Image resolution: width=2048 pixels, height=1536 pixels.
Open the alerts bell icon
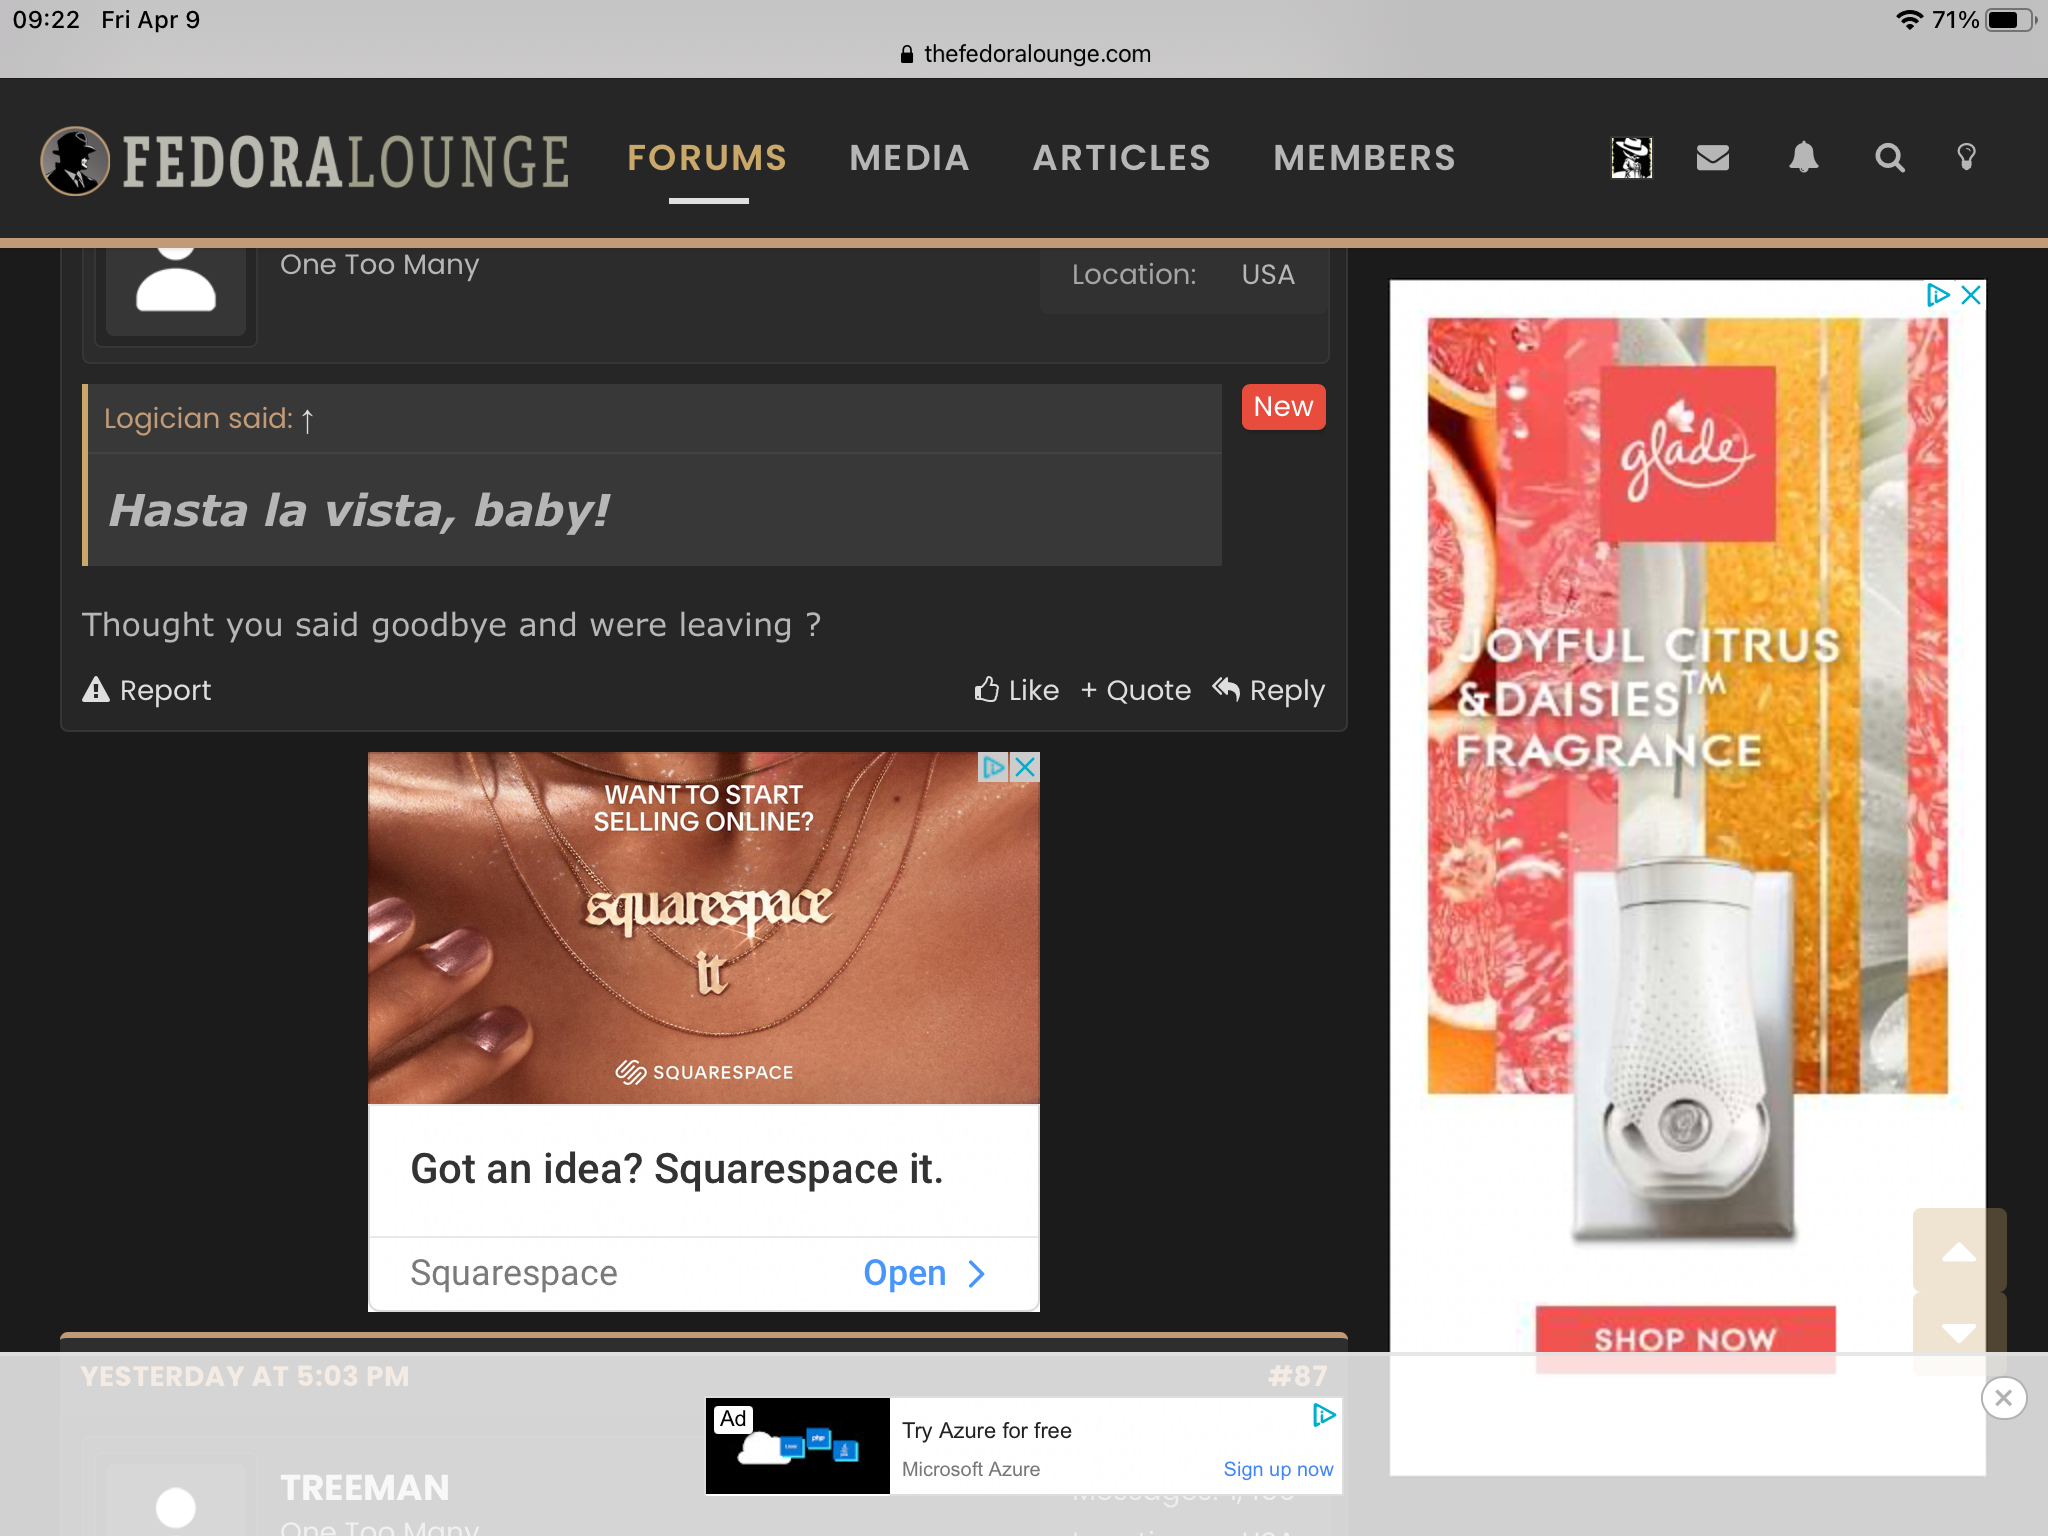tap(1803, 158)
